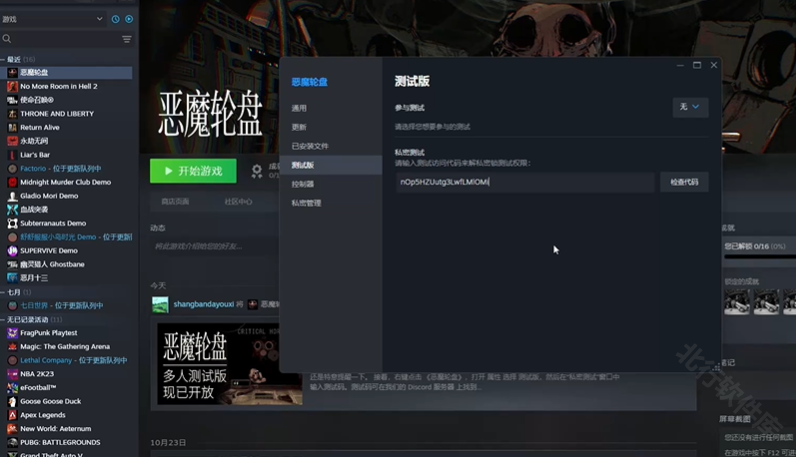
Task: Click THRONE AND LIBERTY game icon
Action: click(12, 114)
